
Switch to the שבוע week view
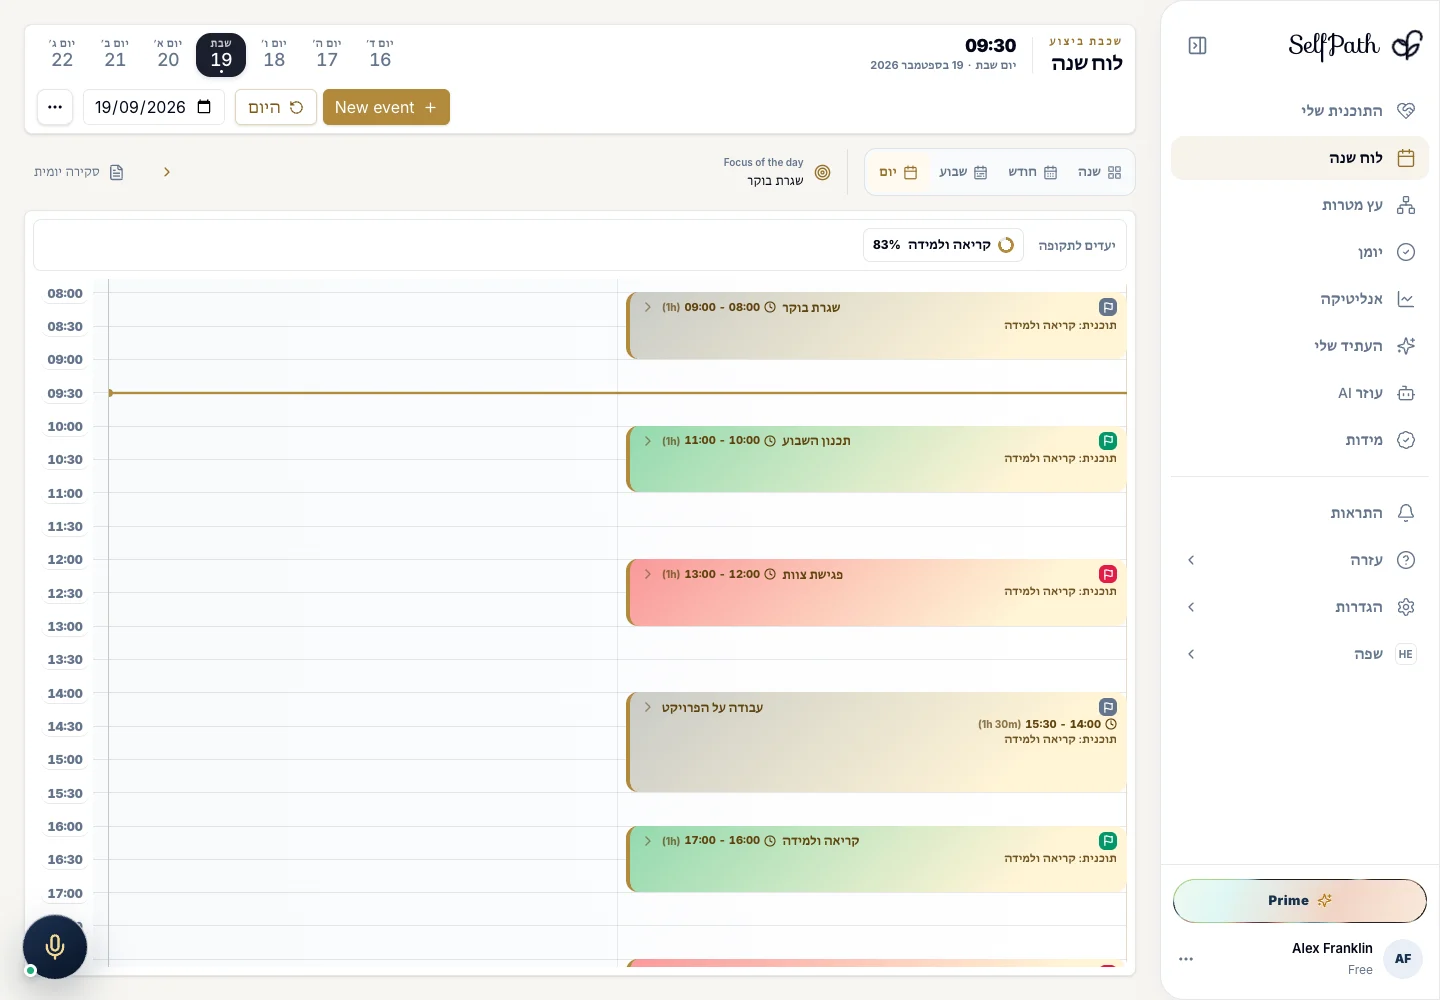point(964,172)
